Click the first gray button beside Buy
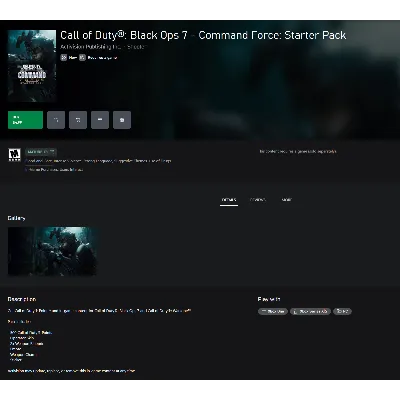The height and width of the screenshot is (400, 400). click(x=56, y=120)
